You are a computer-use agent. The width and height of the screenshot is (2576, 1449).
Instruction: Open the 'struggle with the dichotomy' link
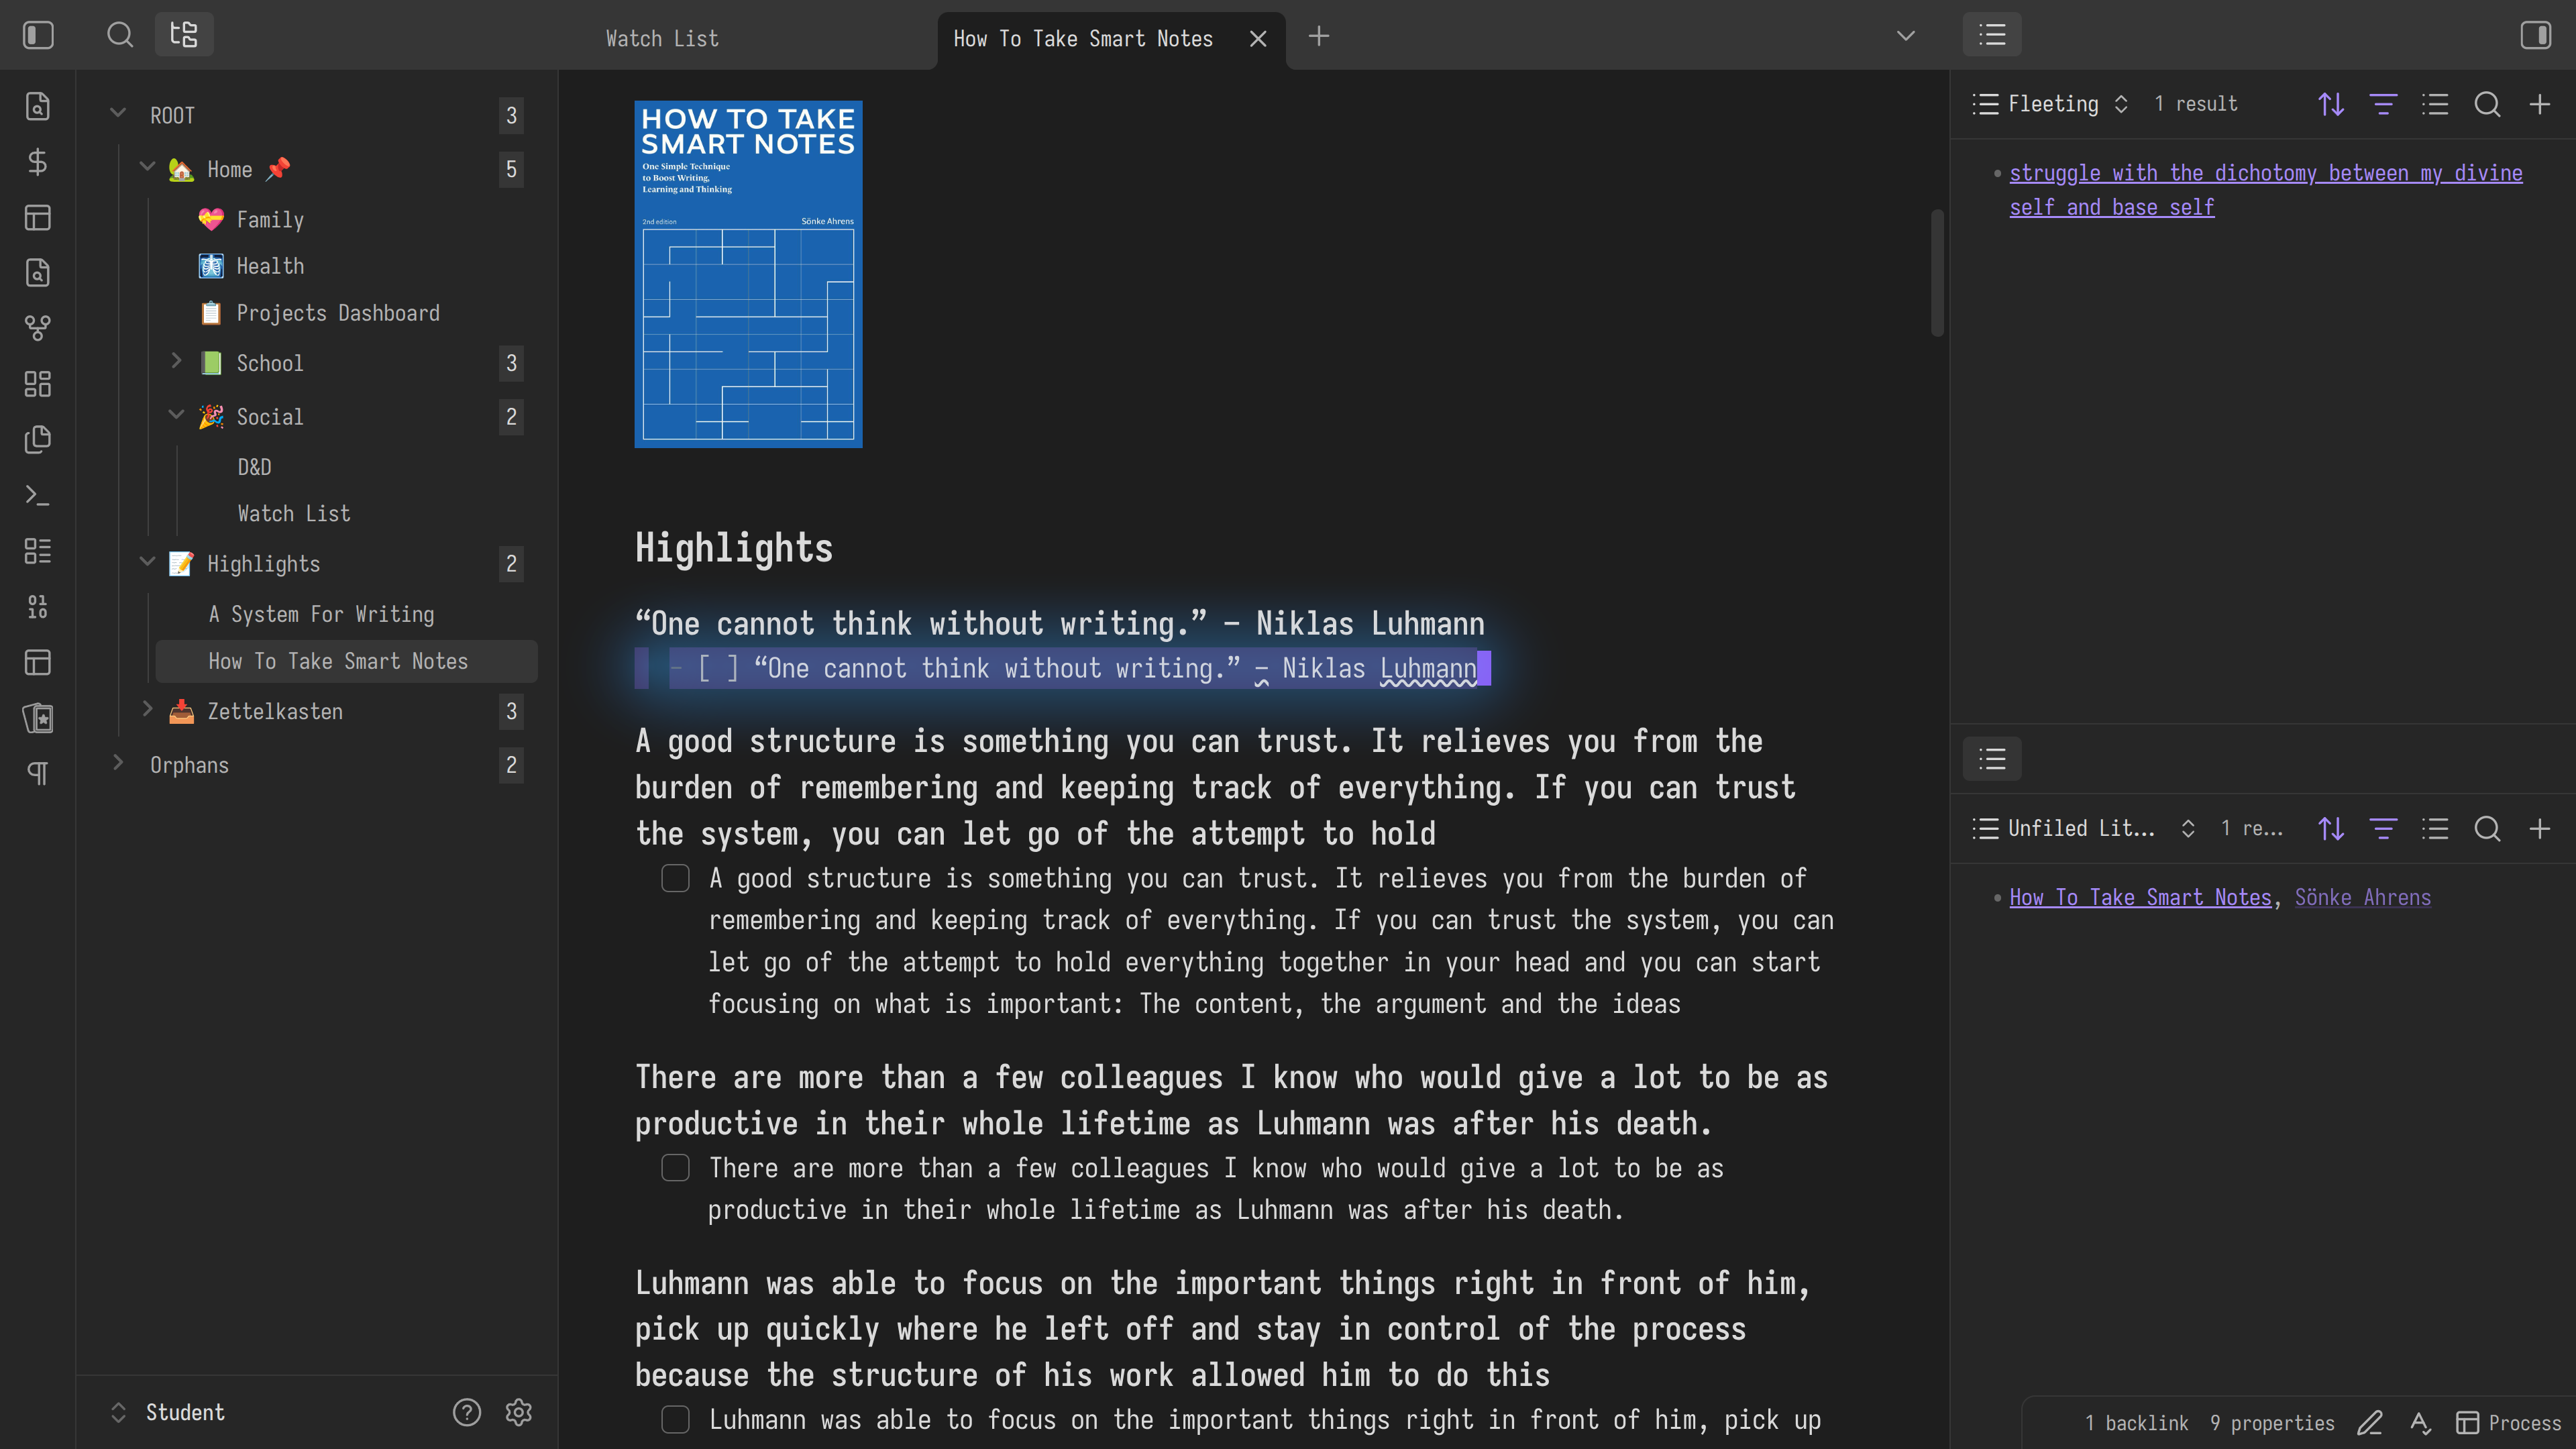[x=2265, y=190]
